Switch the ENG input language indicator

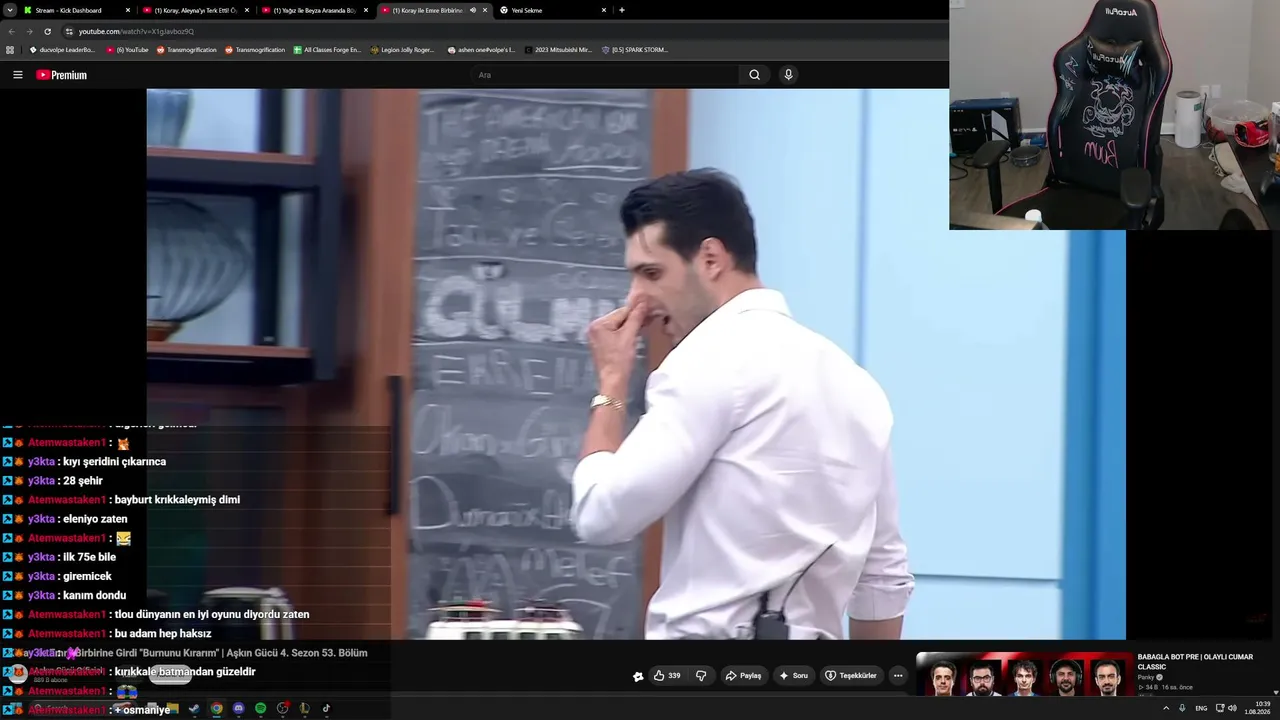coord(1201,708)
